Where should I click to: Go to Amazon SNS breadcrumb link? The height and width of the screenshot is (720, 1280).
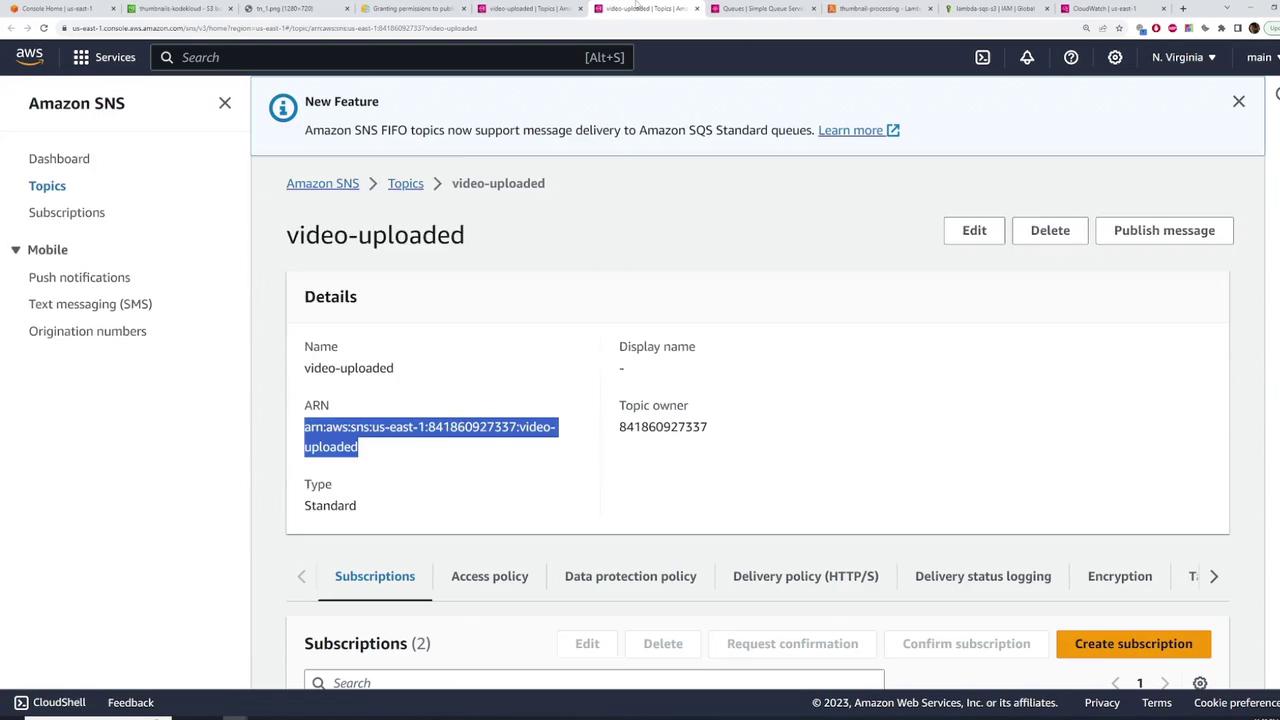tap(322, 183)
